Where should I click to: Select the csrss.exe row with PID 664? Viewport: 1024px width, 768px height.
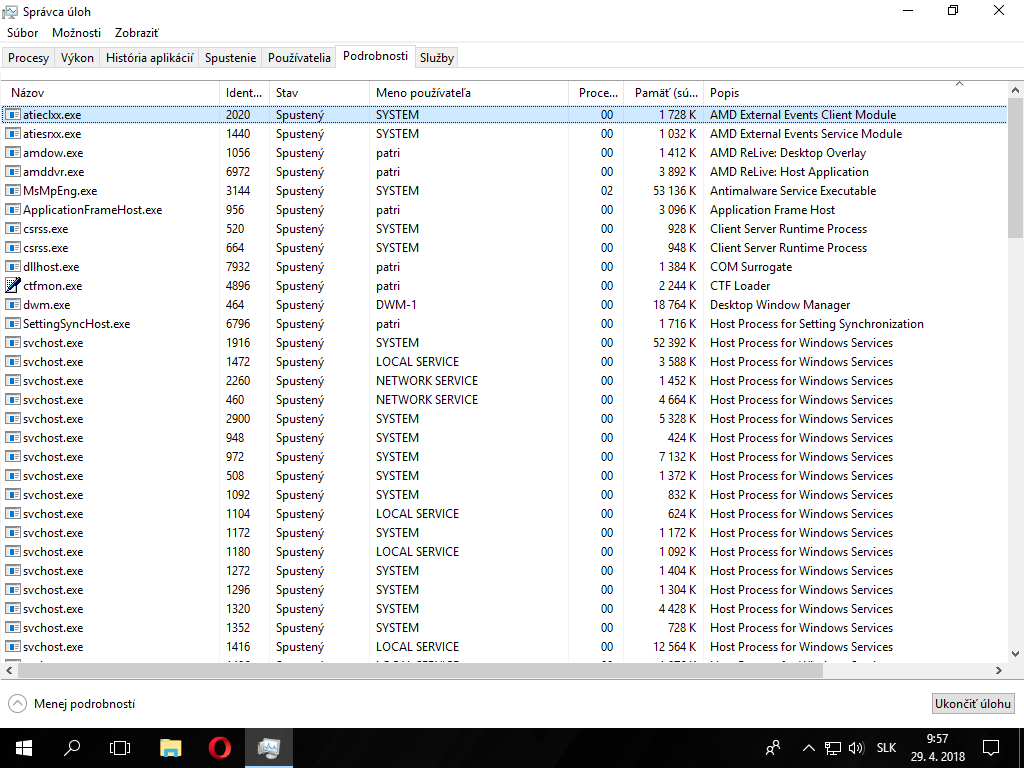coord(504,248)
